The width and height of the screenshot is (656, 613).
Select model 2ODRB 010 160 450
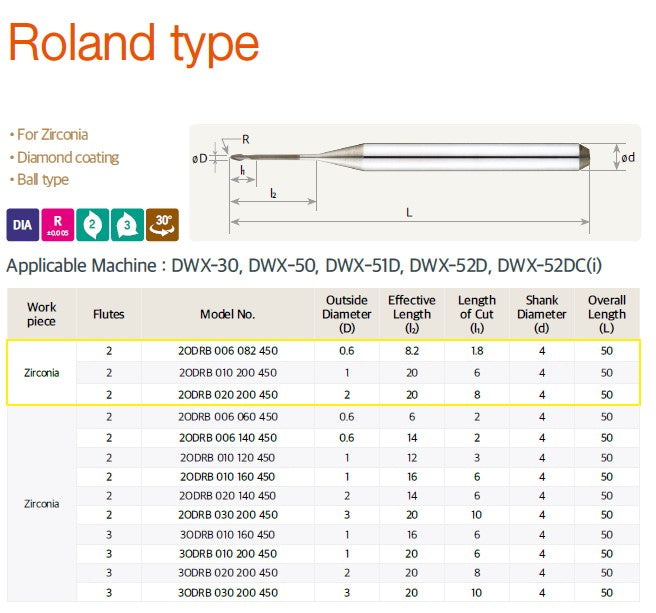(228, 477)
